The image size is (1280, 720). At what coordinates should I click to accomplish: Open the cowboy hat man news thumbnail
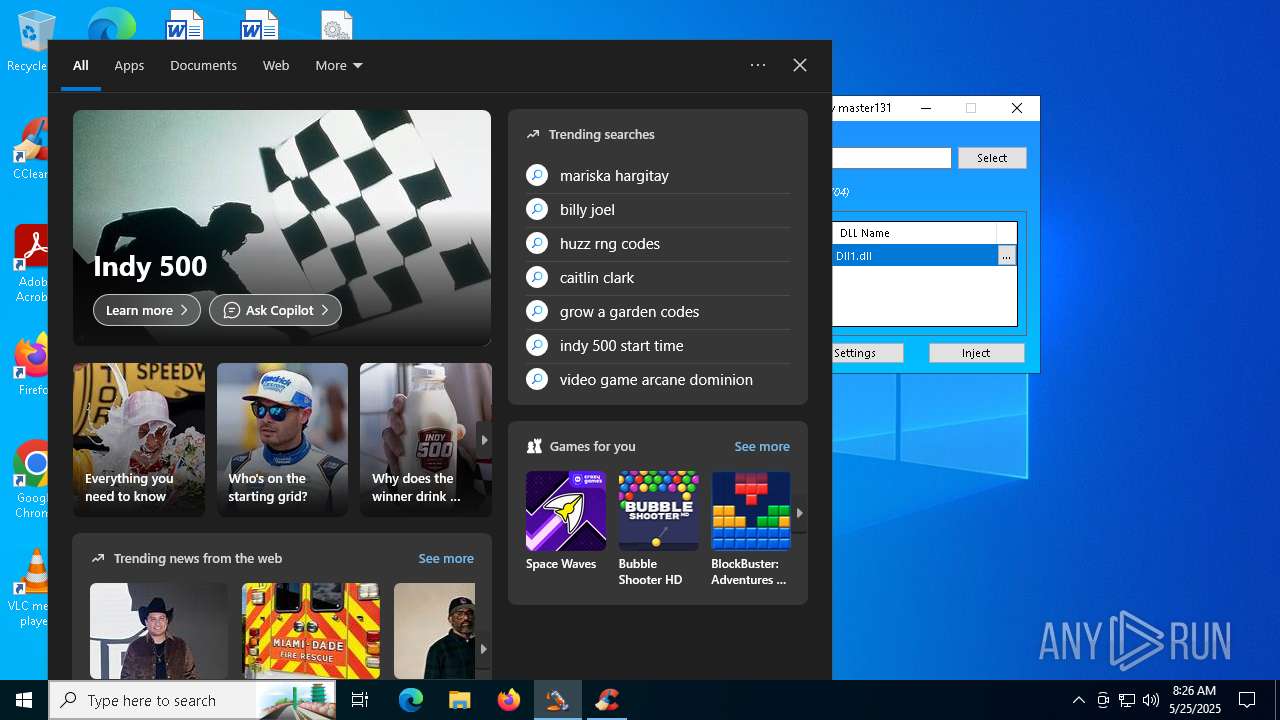159,630
